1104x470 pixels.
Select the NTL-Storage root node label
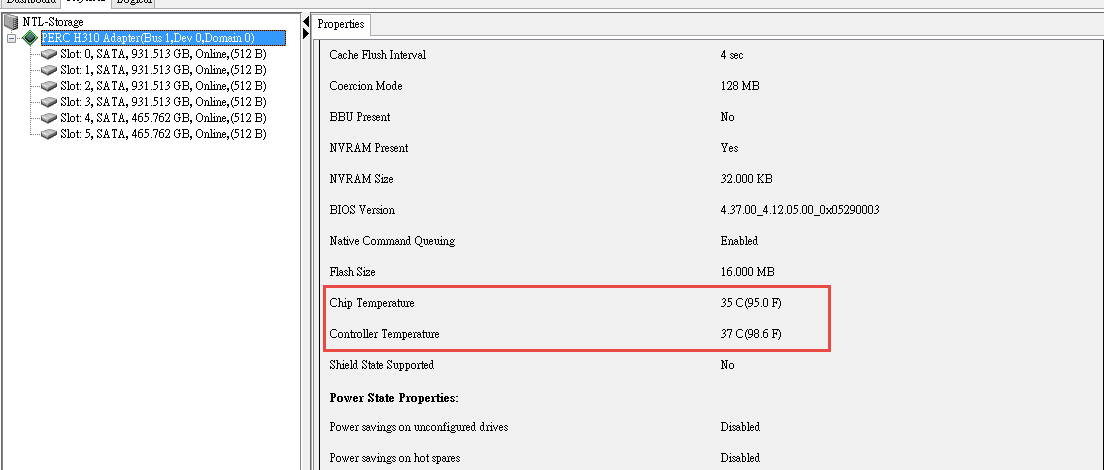pos(53,22)
